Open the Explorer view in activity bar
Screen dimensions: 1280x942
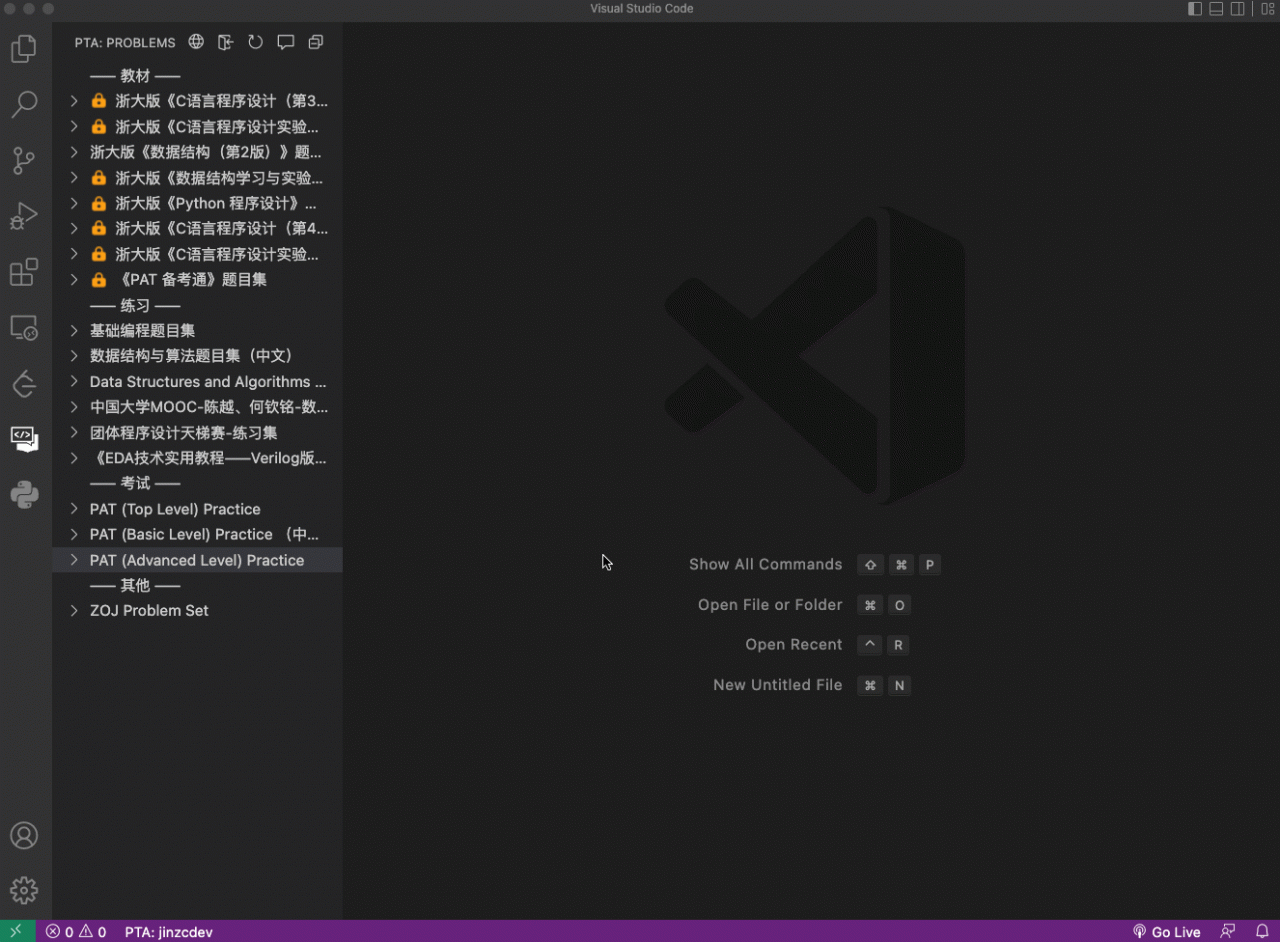(x=24, y=48)
